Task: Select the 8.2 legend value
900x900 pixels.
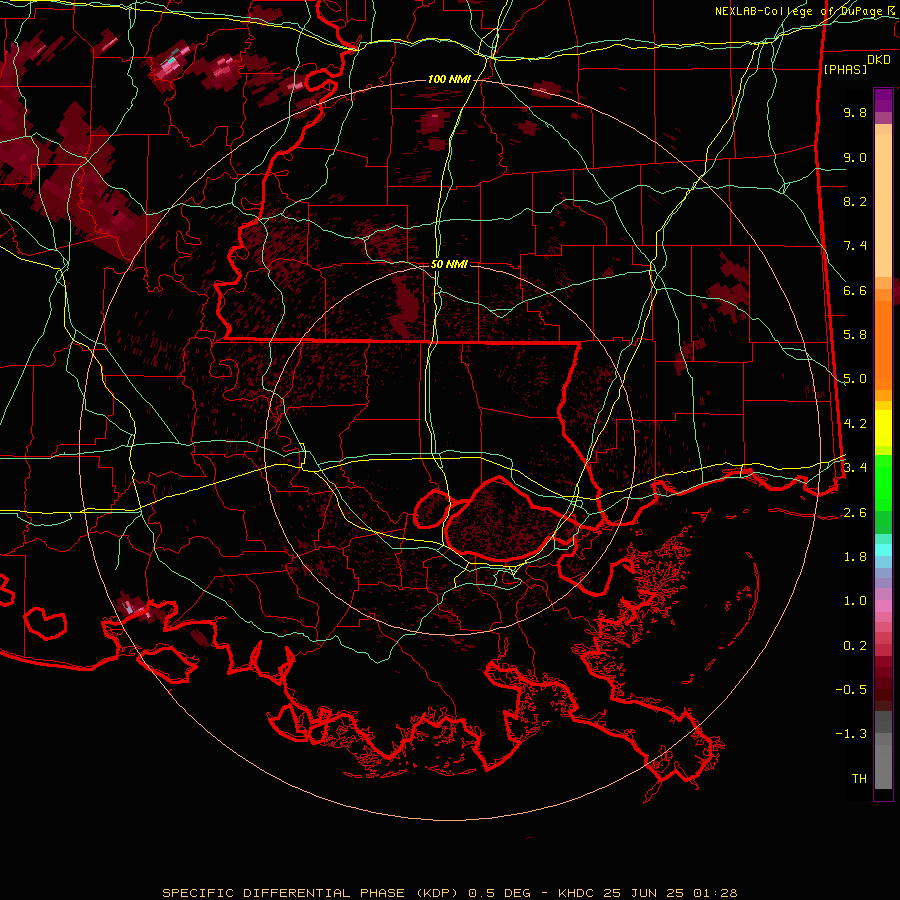Action: (x=855, y=201)
